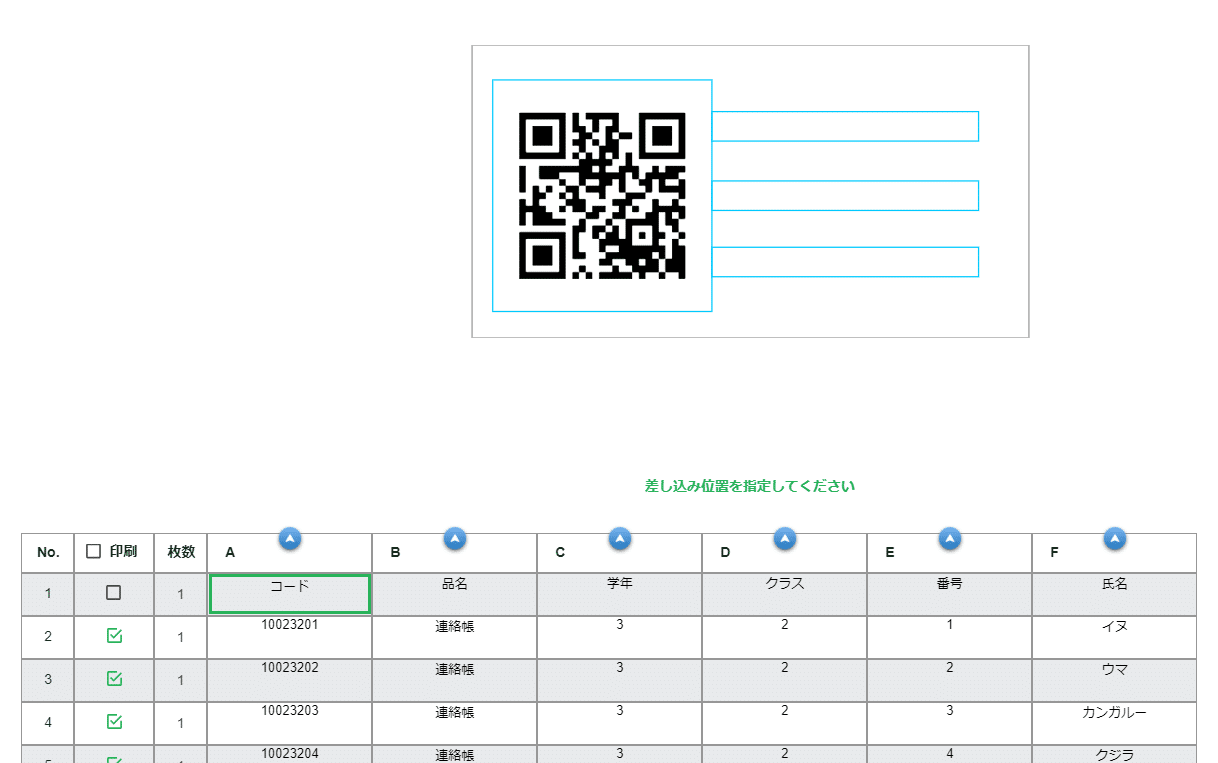
Task: Select the top text field box in the label preview
Action: point(845,126)
